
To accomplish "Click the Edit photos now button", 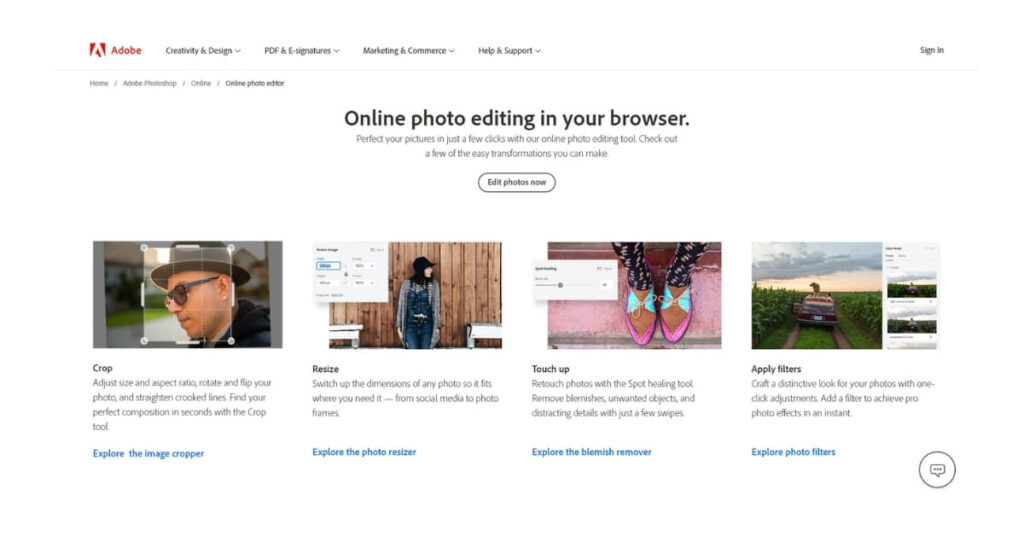I will 517,182.
